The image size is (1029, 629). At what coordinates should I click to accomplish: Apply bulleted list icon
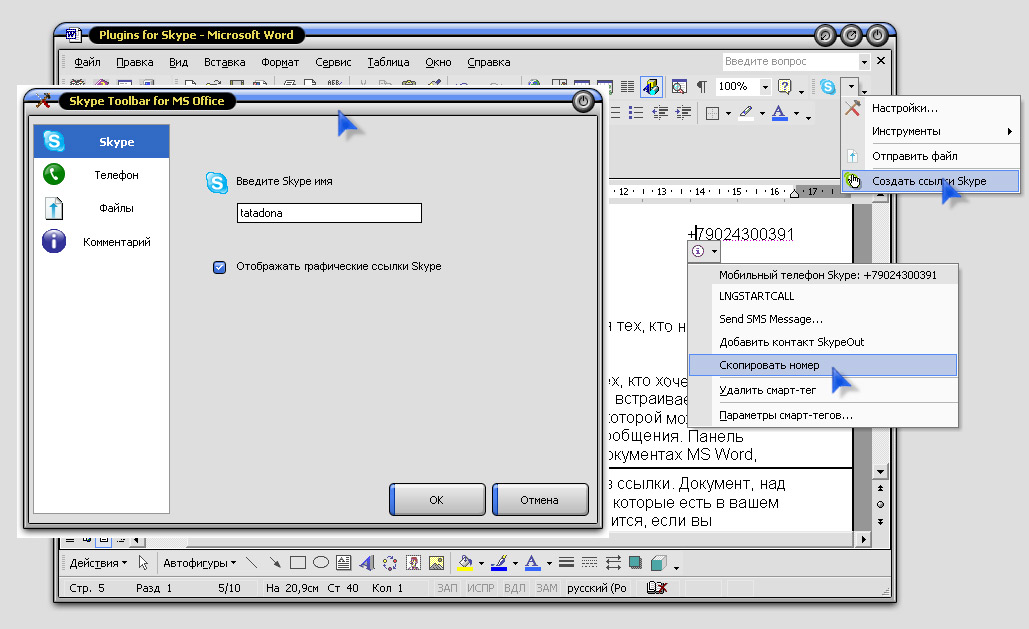[635, 113]
